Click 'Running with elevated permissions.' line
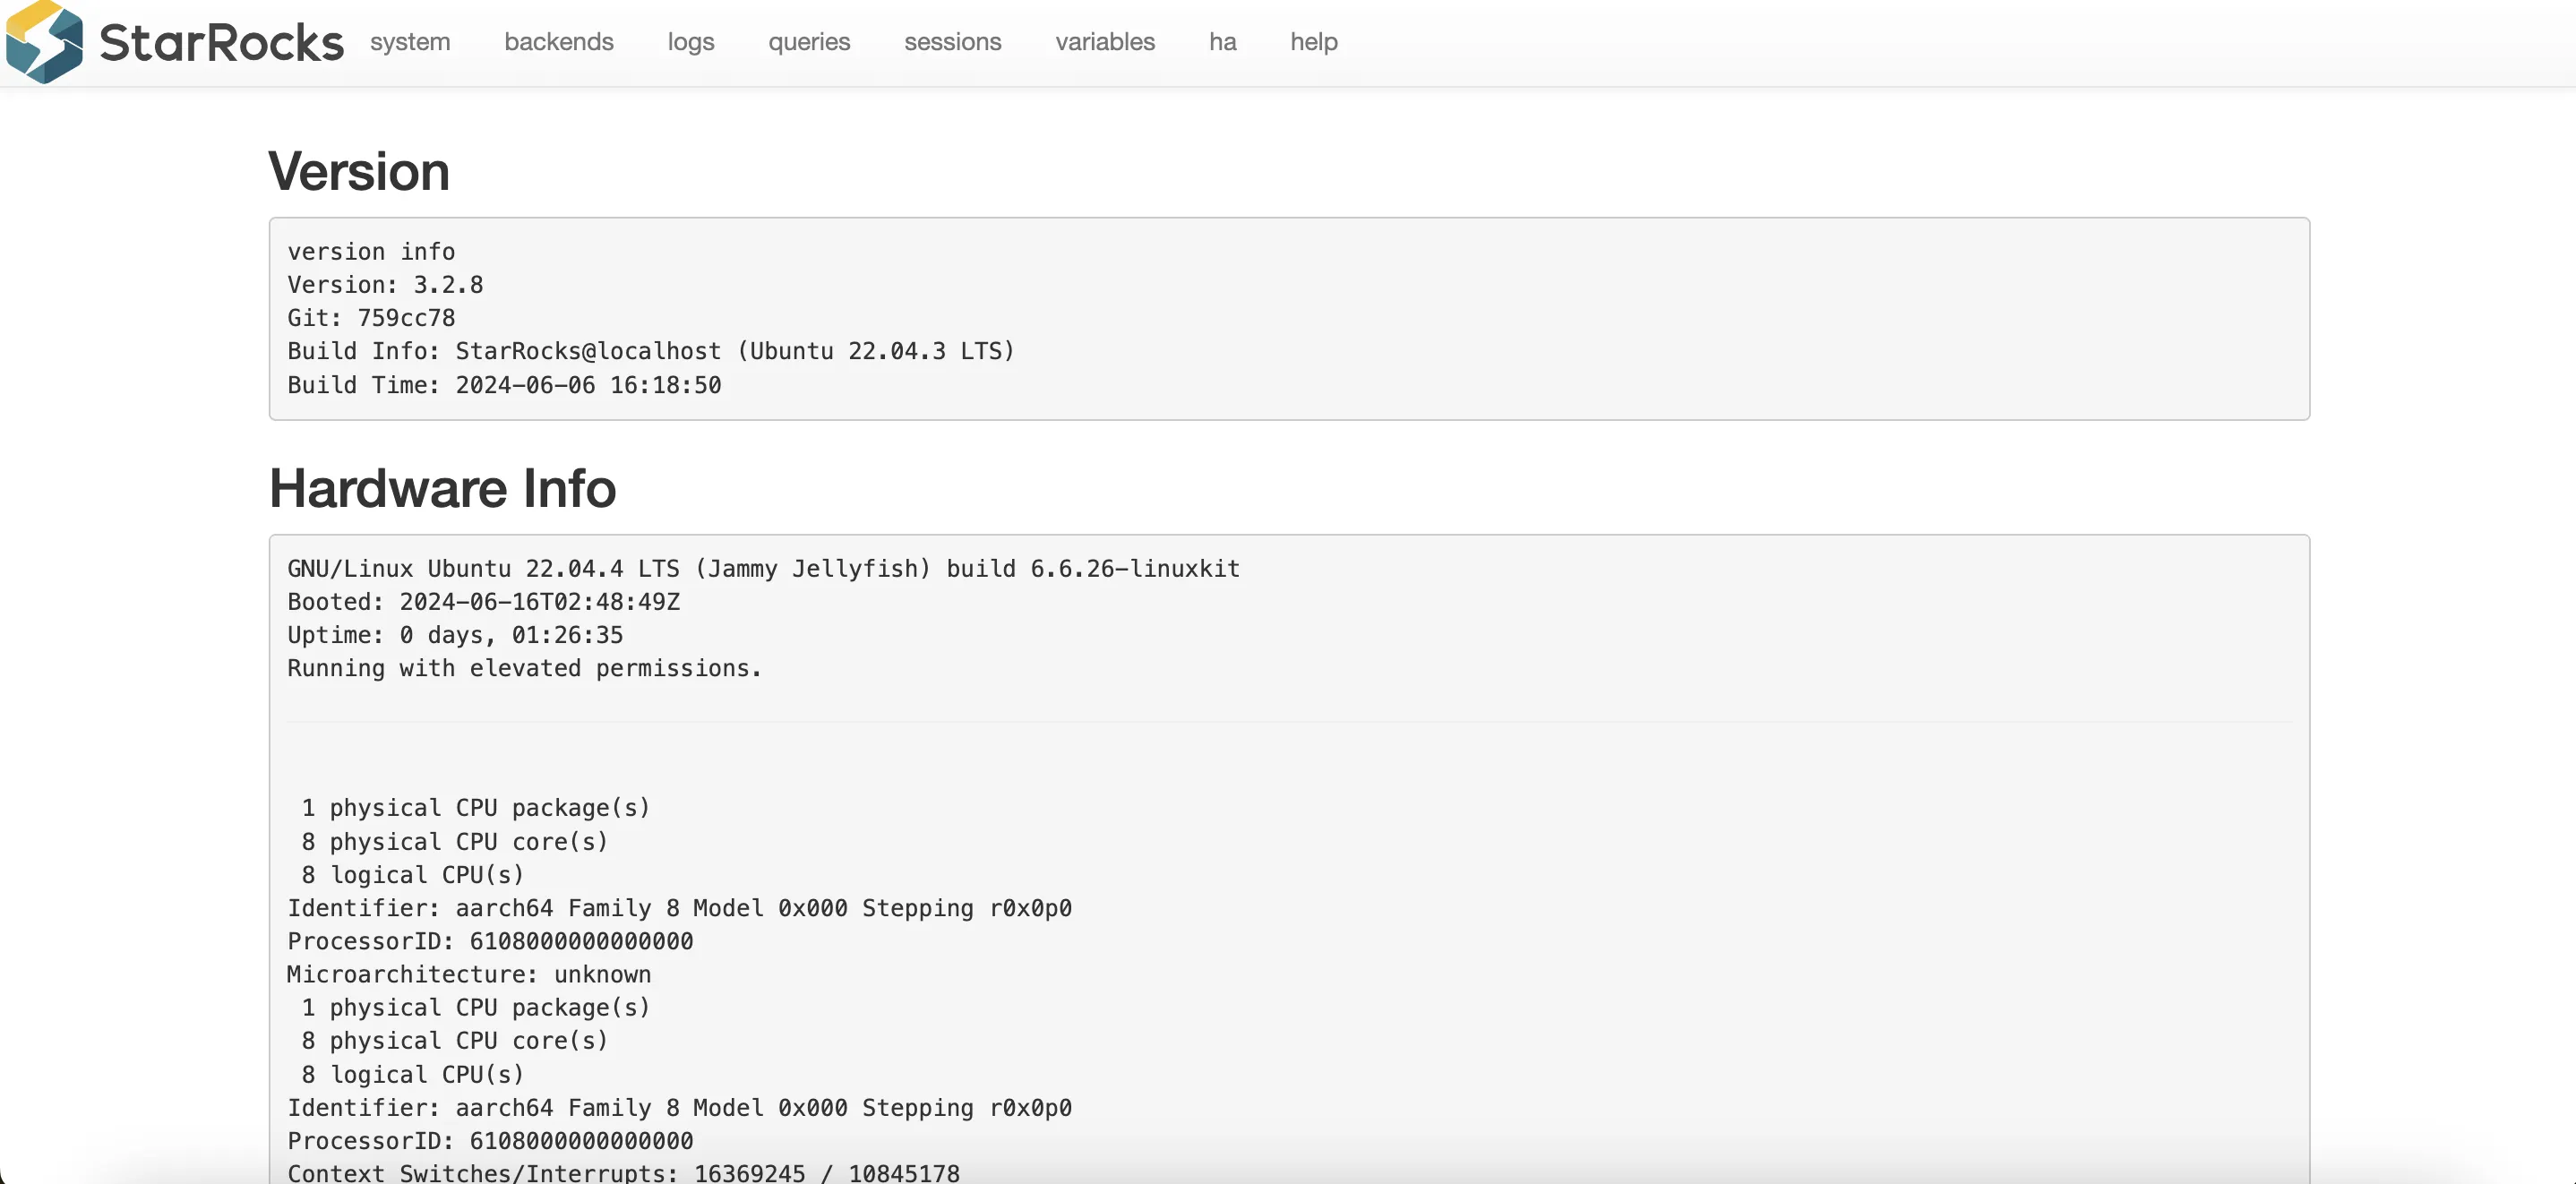Viewport: 2576px width, 1184px height. click(x=525, y=668)
